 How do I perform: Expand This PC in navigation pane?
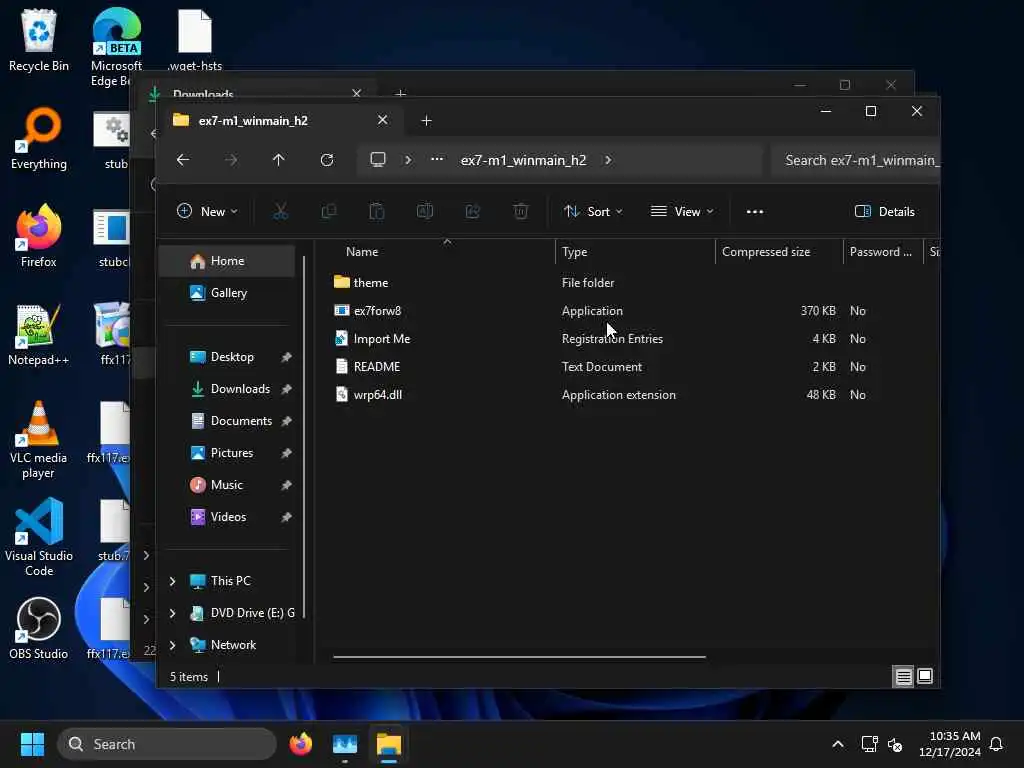click(172, 581)
